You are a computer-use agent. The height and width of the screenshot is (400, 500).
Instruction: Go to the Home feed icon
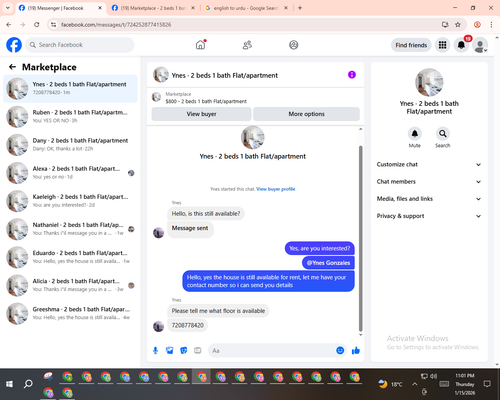[x=200, y=45]
